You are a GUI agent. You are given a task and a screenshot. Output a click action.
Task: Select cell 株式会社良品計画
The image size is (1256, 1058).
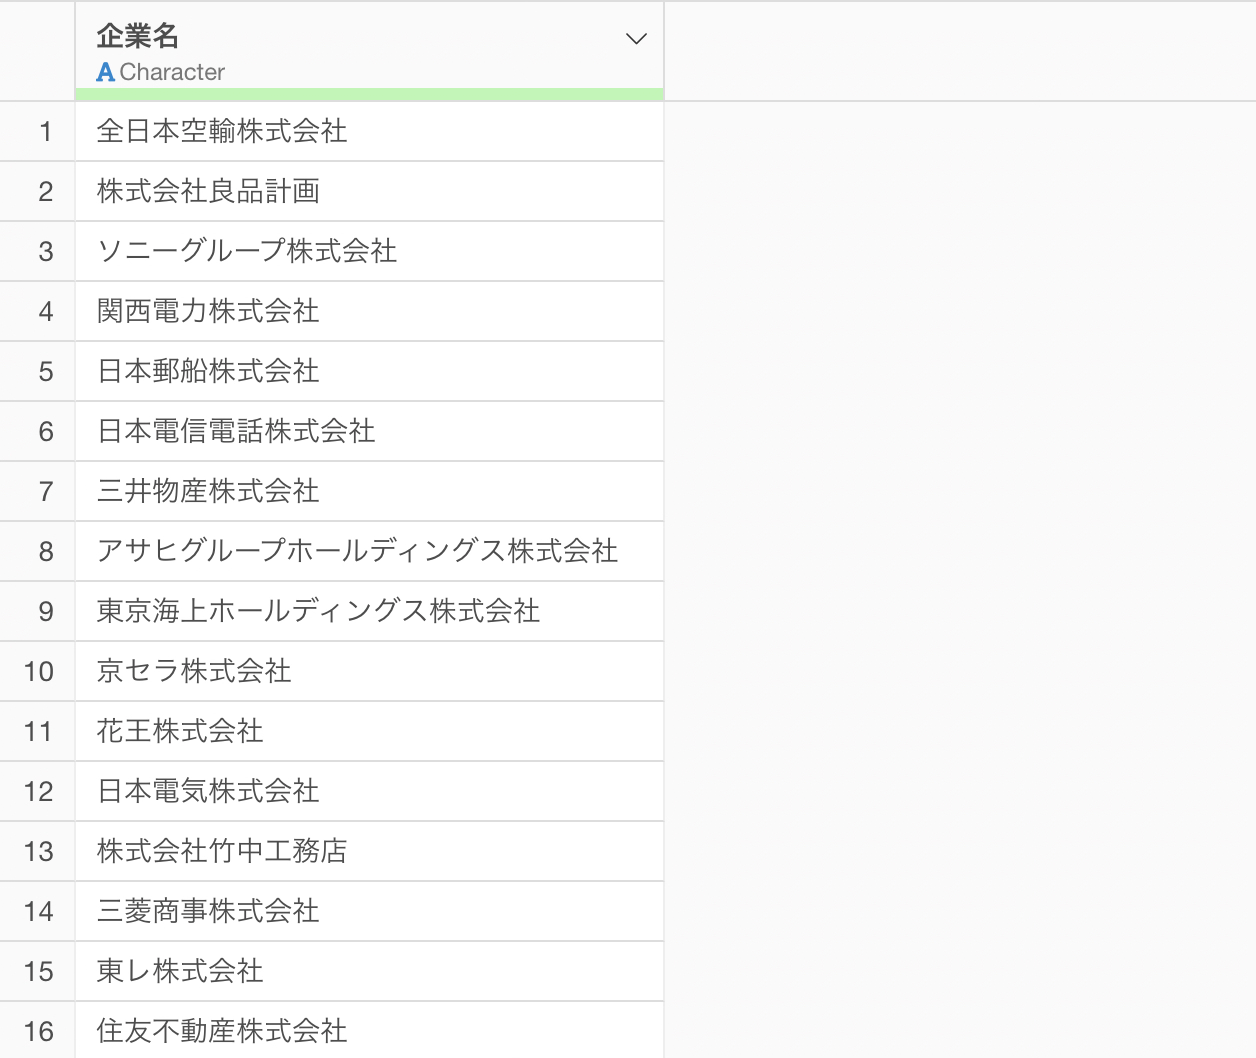click(208, 191)
